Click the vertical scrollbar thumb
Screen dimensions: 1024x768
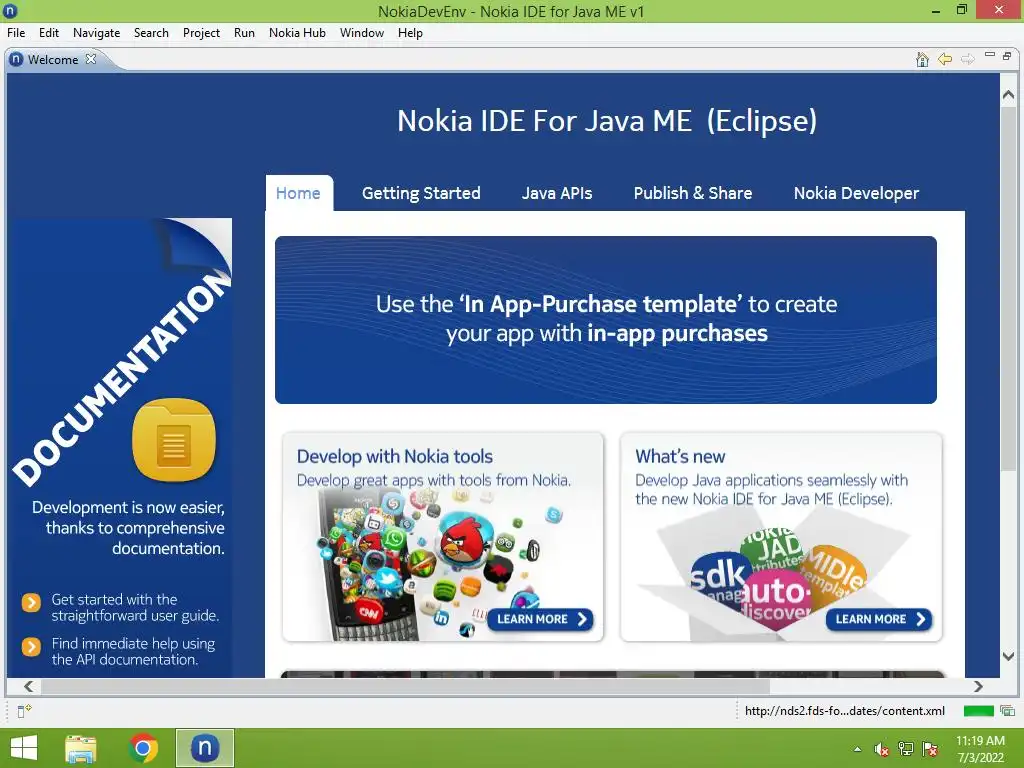click(1008, 288)
